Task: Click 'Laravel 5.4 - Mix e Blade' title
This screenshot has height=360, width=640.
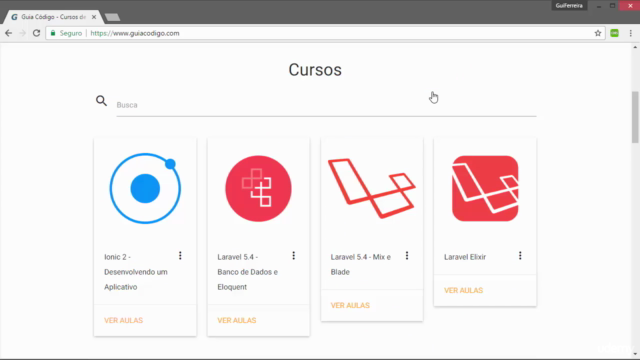Action: click(x=361, y=264)
